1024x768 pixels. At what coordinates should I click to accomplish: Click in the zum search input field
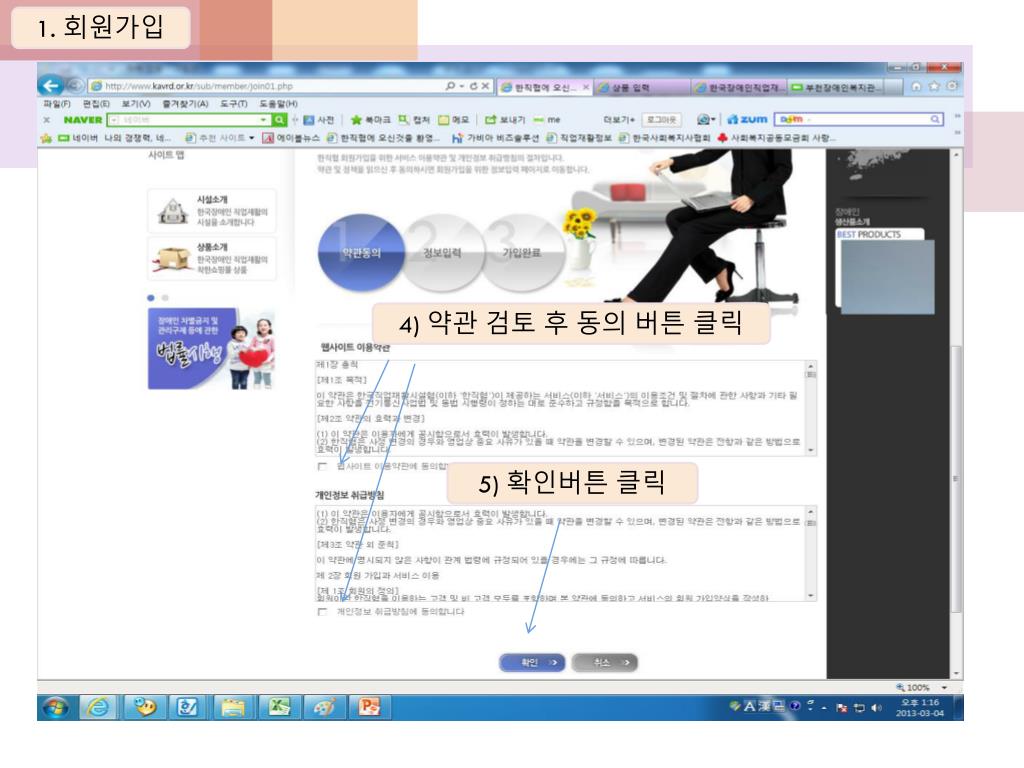[859, 120]
